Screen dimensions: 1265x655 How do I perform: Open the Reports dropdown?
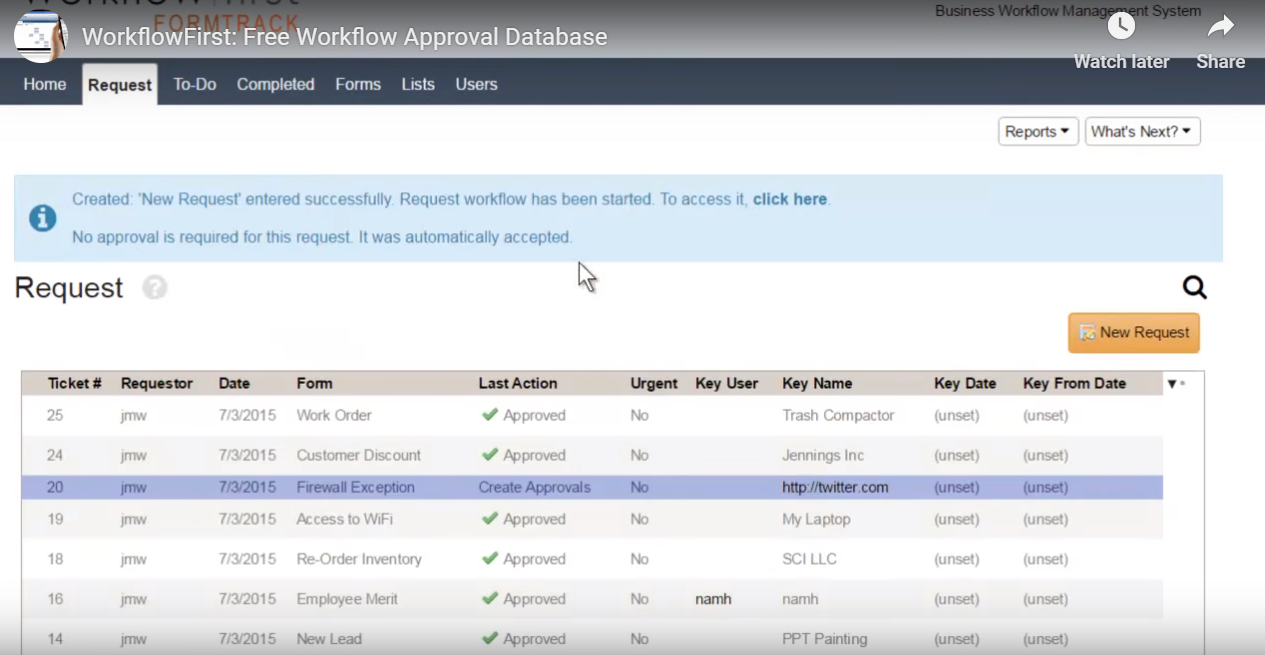1037,131
